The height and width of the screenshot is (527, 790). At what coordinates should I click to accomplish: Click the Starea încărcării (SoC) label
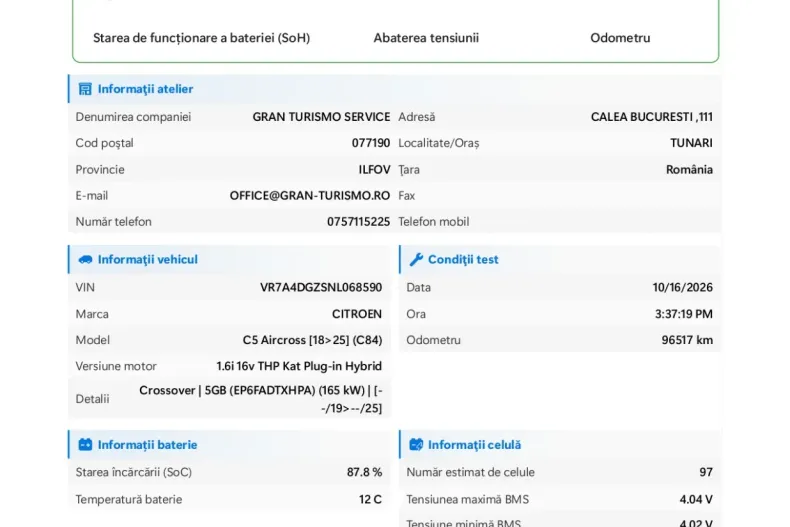(x=134, y=472)
